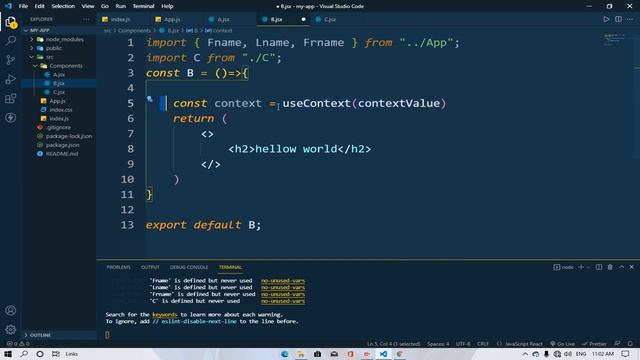Open terminal launch profile dropdown arrow
This screenshot has height=360, width=640.
point(588,267)
